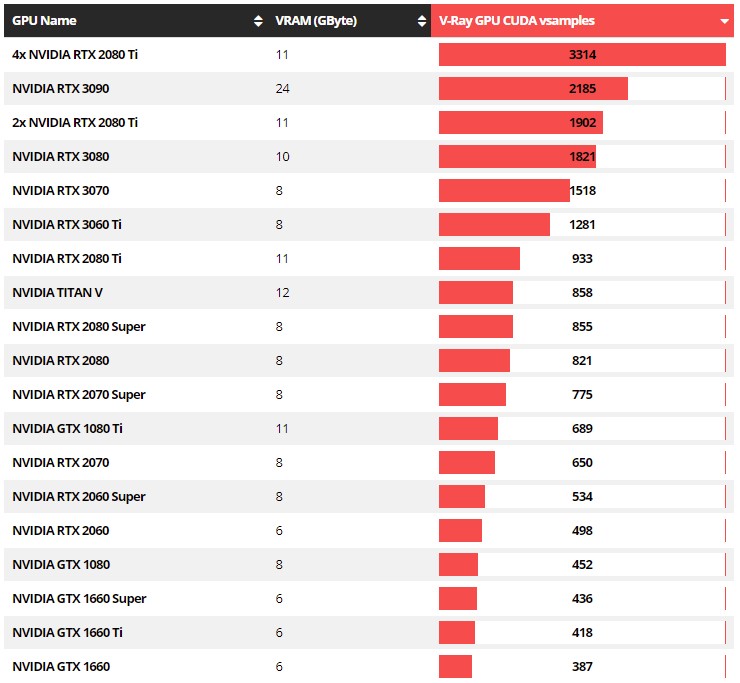Click the red bar for NVIDIA GTX 1660

(455, 666)
